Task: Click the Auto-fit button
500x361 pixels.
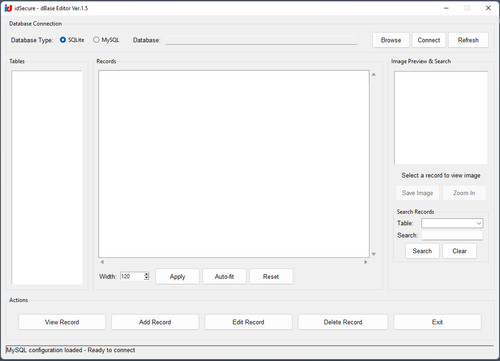Action: pos(224,276)
